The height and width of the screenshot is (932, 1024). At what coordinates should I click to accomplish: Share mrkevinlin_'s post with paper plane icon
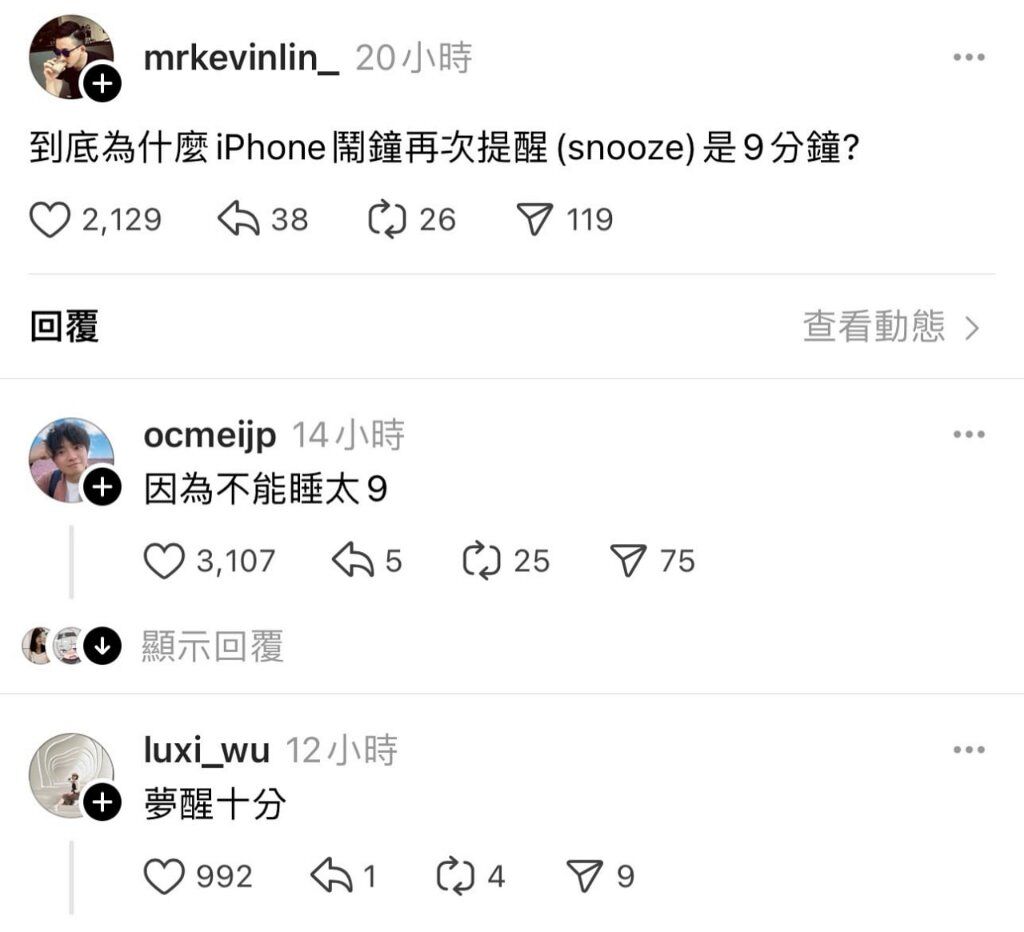[535, 219]
